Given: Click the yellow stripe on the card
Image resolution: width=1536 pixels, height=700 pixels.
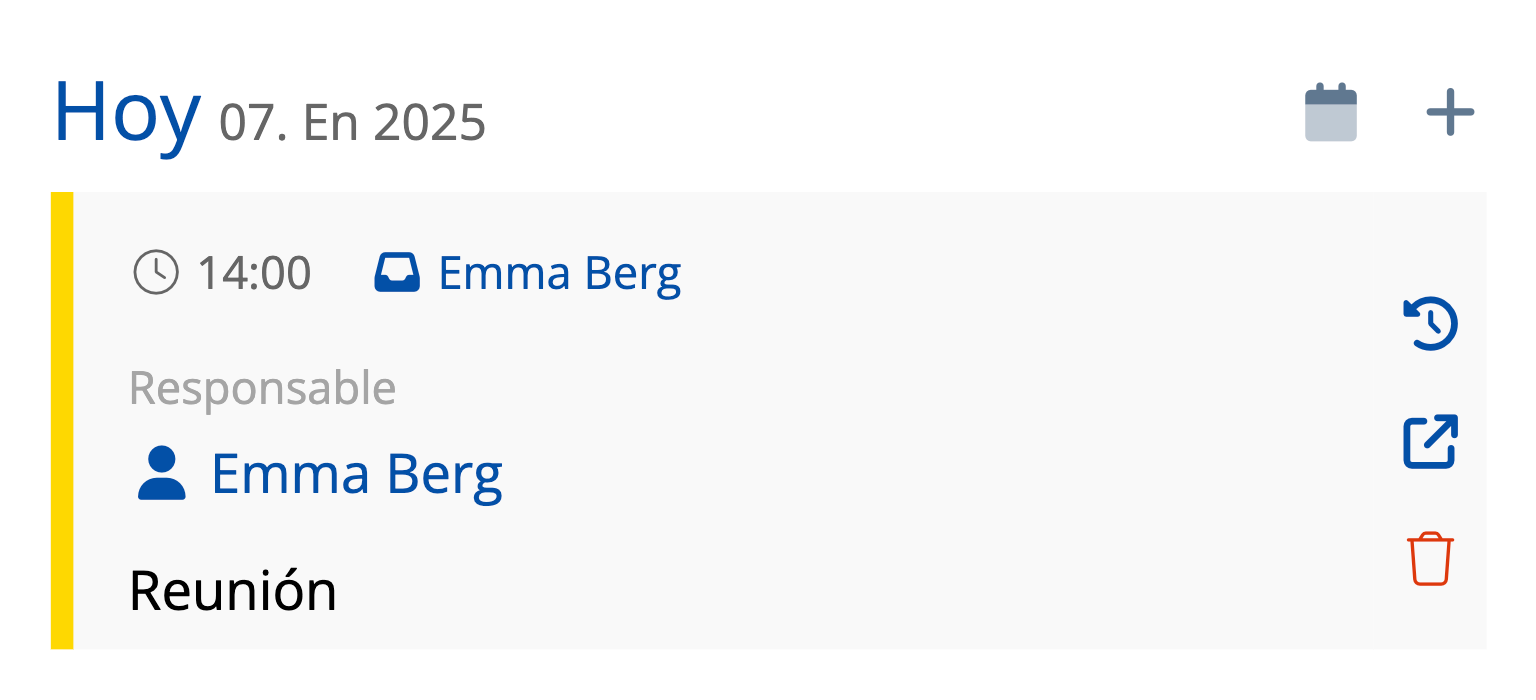Looking at the screenshot, I should click(62, 420).
